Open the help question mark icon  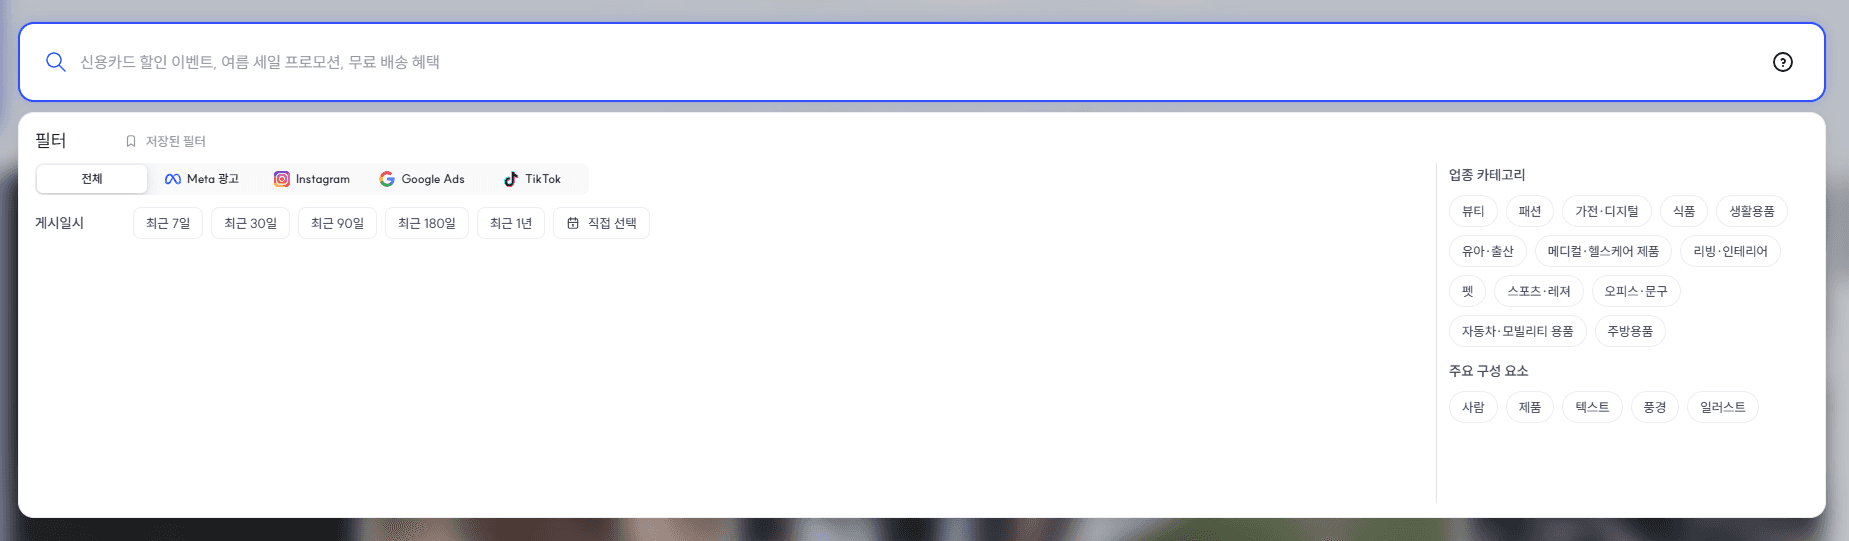click(1782, 62)
